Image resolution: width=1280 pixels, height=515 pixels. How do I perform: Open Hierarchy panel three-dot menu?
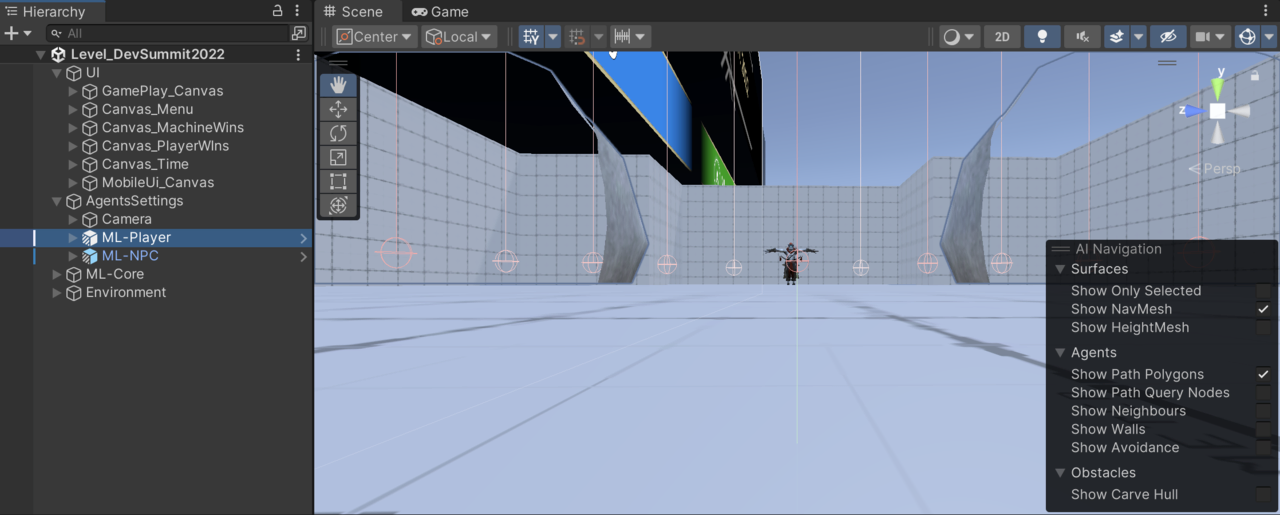tap(297, 11)
